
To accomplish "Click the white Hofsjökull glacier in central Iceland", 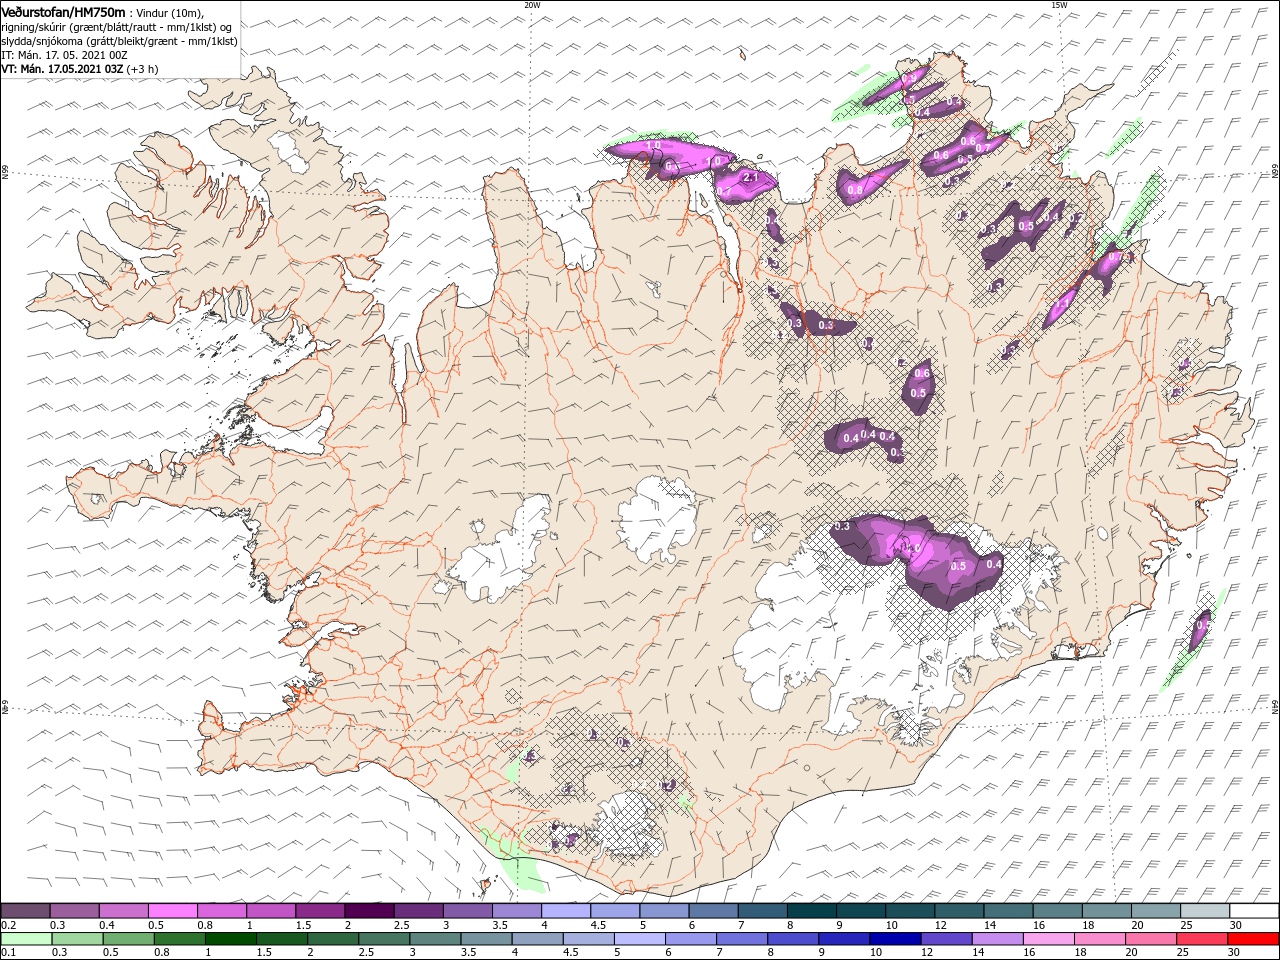I will [x=656, y=519].
